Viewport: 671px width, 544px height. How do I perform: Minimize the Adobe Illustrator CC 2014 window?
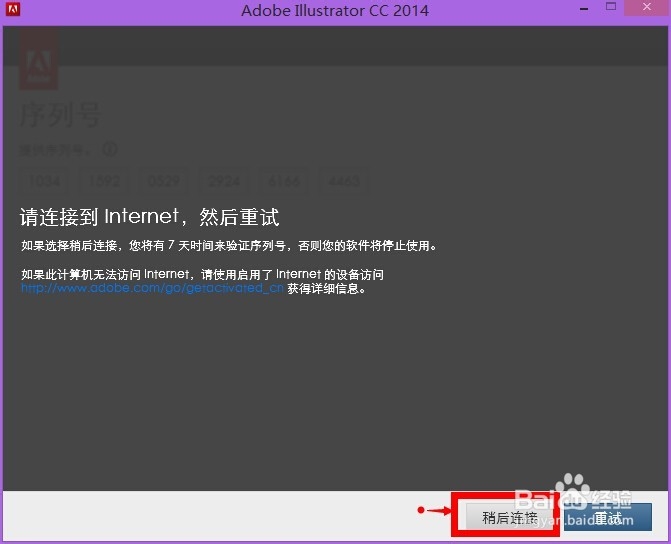click(585, 9)
